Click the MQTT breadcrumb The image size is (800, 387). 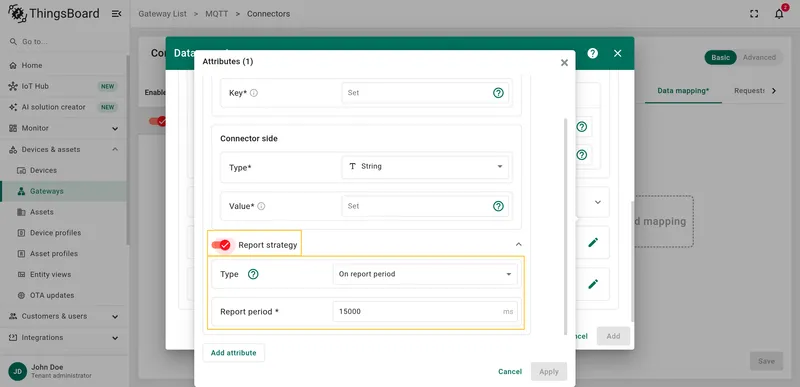(217, 14)
